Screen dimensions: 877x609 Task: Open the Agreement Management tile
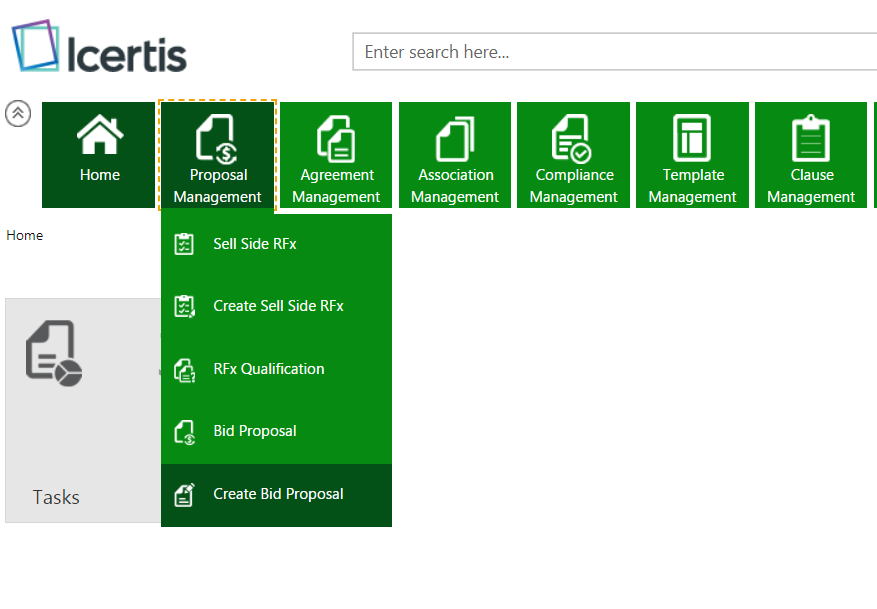(336, 155)
